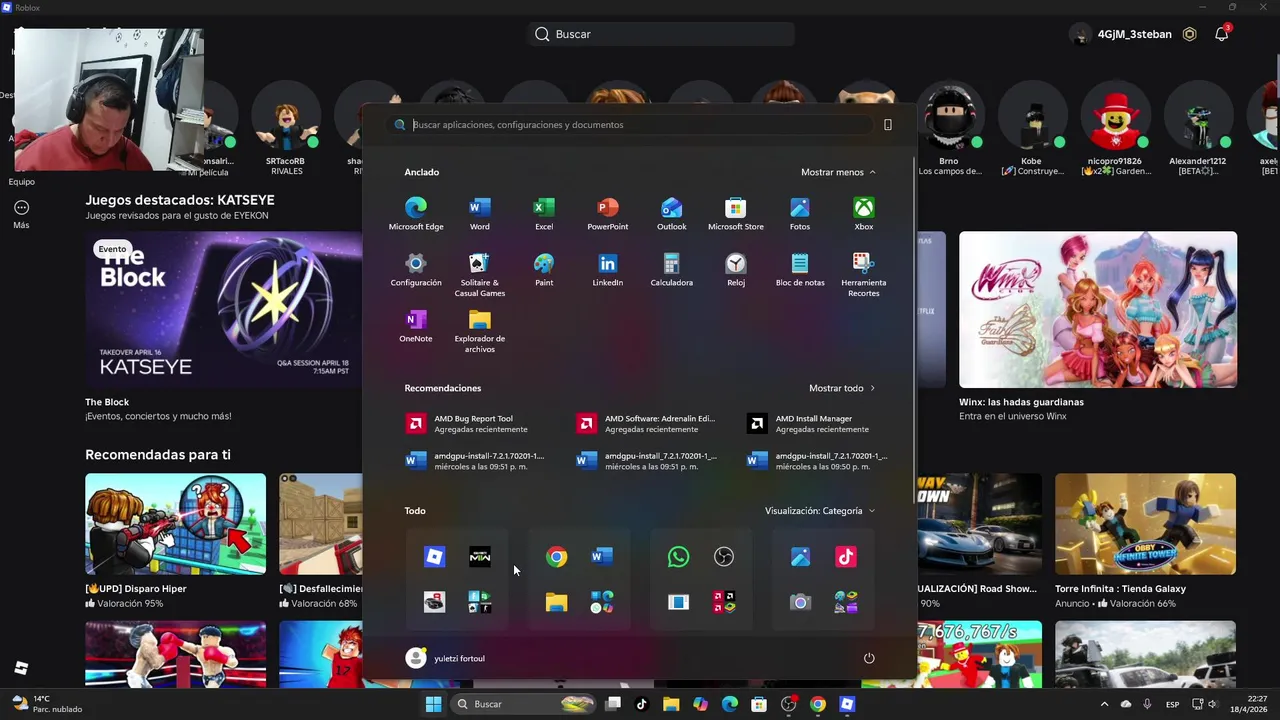Image resolution: width=1280 pixels, height=720 pixels.
Task: Expand recommendations with Mostrar todo
Action: (x=842, y=388)
